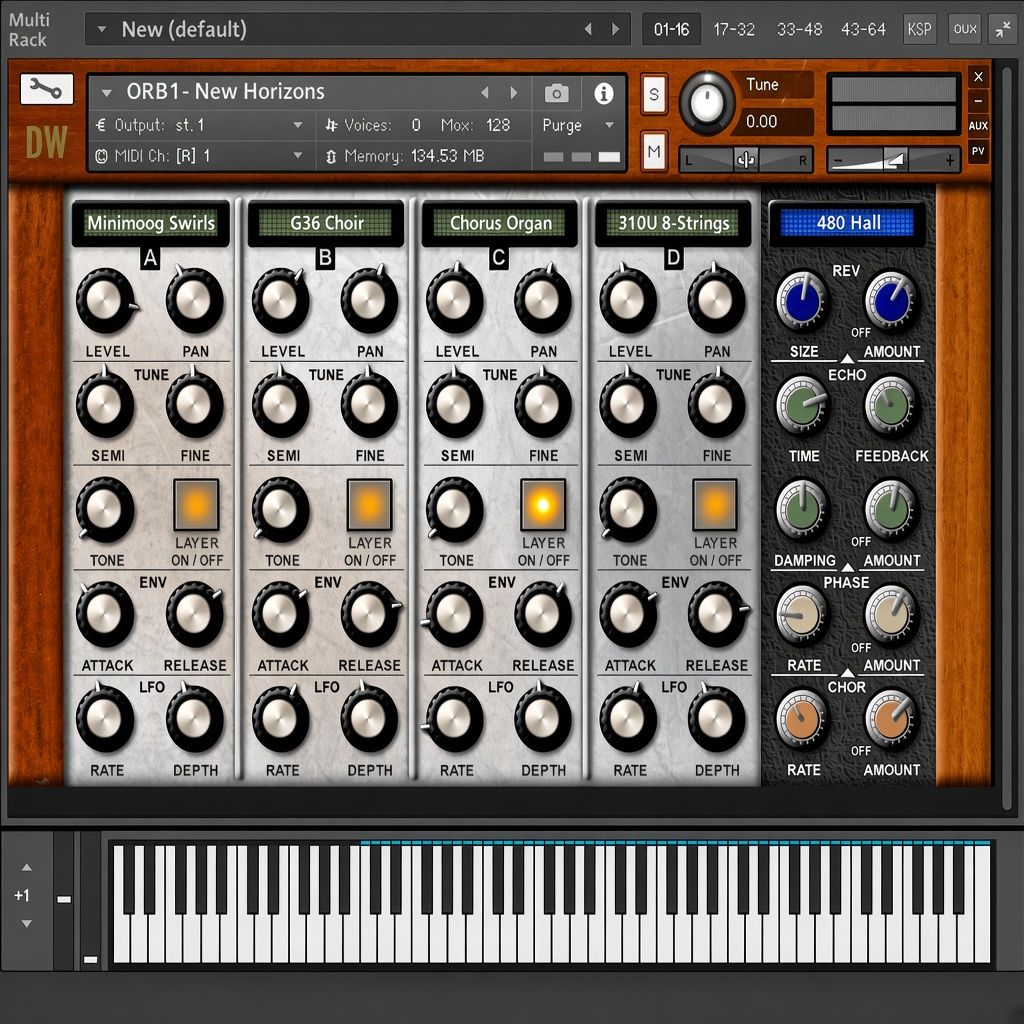1024x1024 pixels.
Task: Open the MIDI Ch dropdown
Action: point(297,155)
